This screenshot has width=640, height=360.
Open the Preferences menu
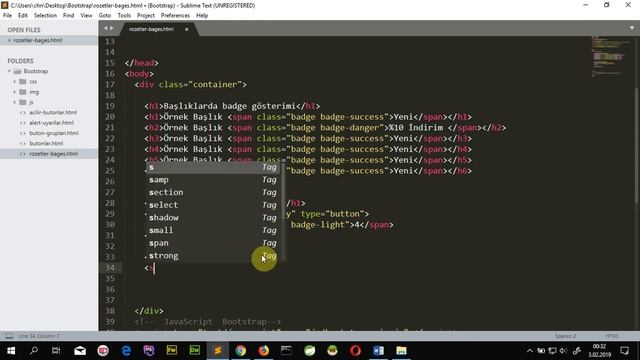tap(175, 16)
